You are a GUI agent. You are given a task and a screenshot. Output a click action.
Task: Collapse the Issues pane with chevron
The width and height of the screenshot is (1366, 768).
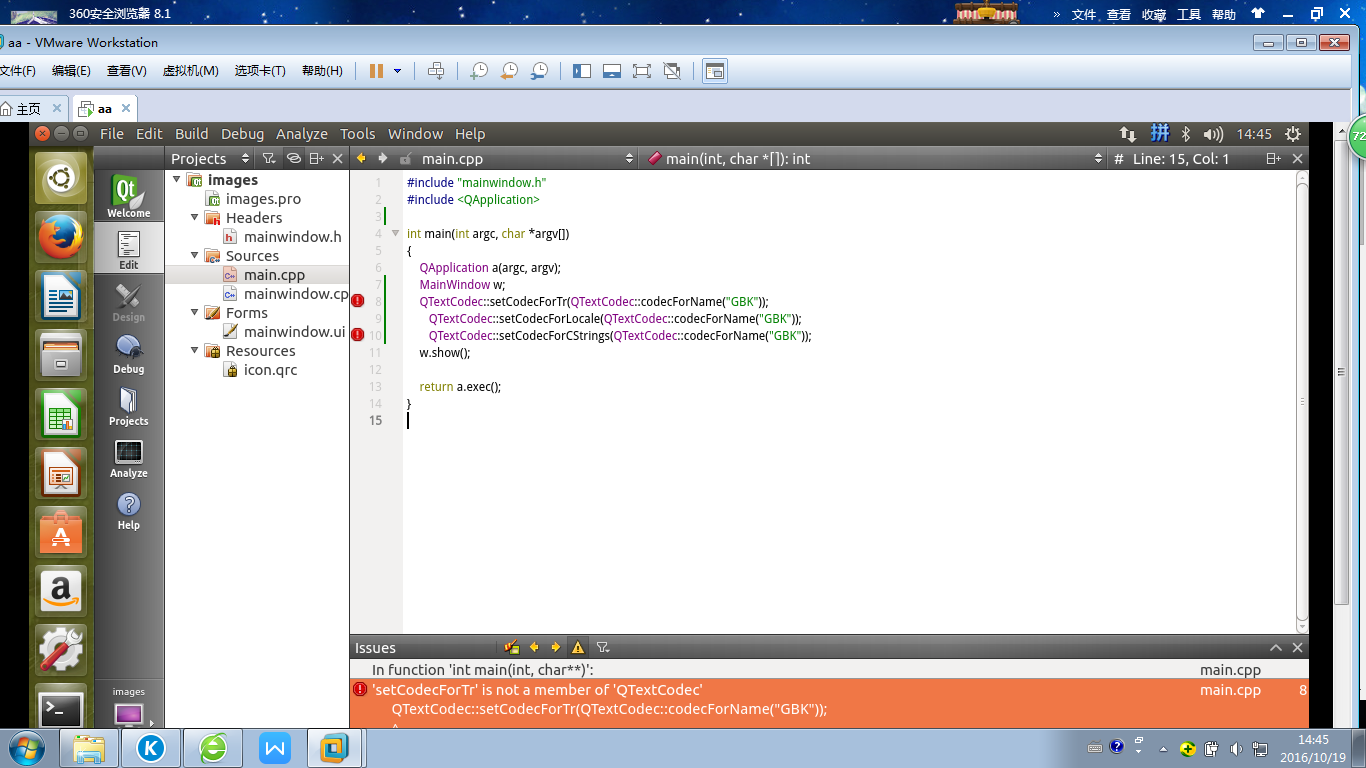point(1276,647)
